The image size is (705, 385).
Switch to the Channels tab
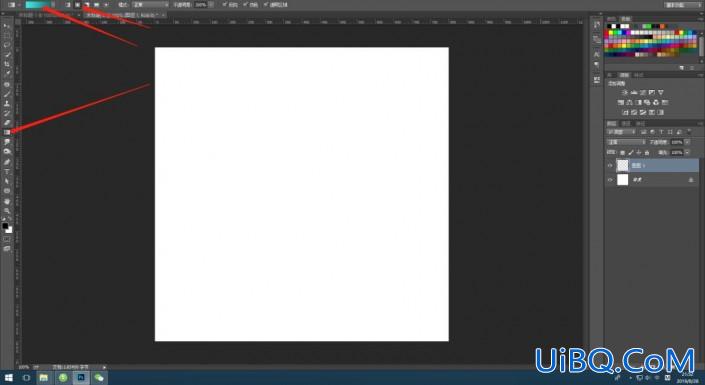coord(626,123)
